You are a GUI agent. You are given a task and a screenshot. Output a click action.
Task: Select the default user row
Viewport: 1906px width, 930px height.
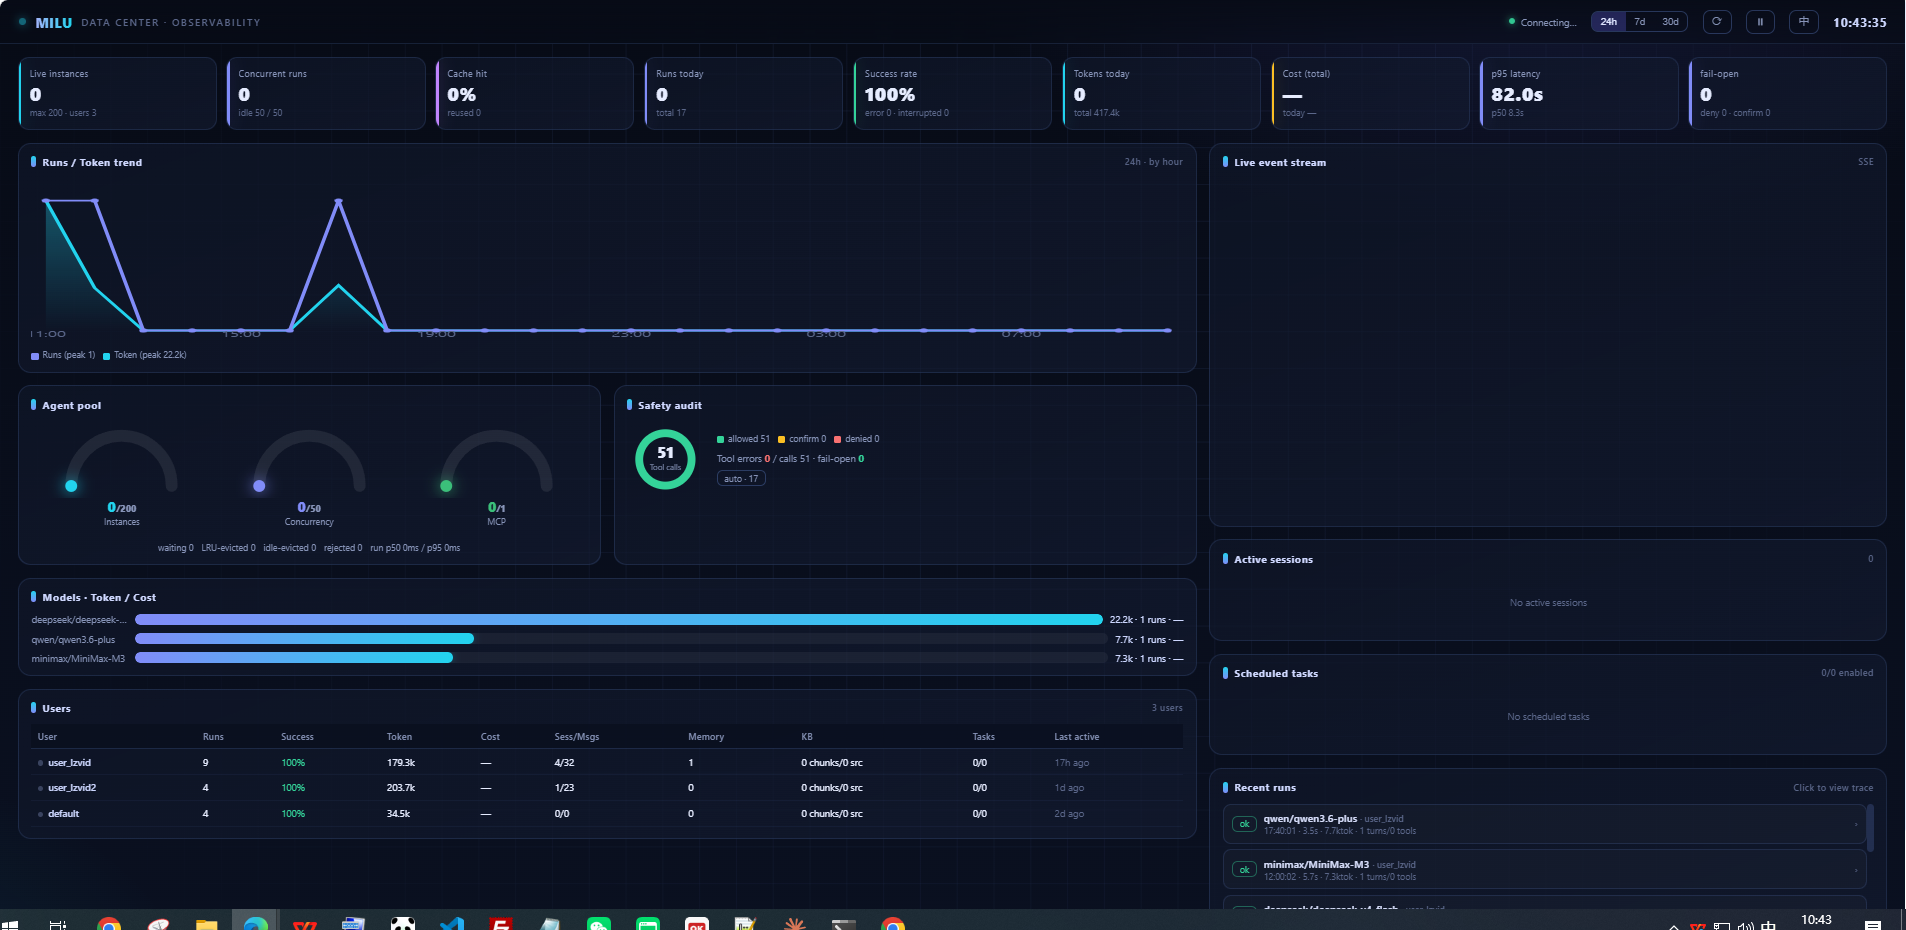point(607,814)
